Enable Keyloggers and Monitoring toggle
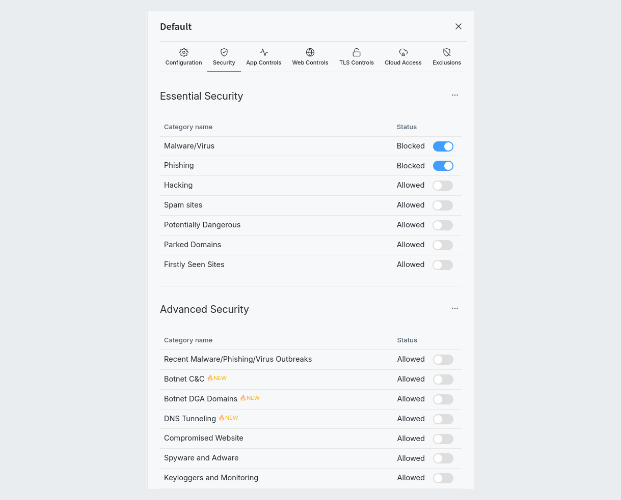The width and height of the screenshot is (621, 500). (443, 478)
